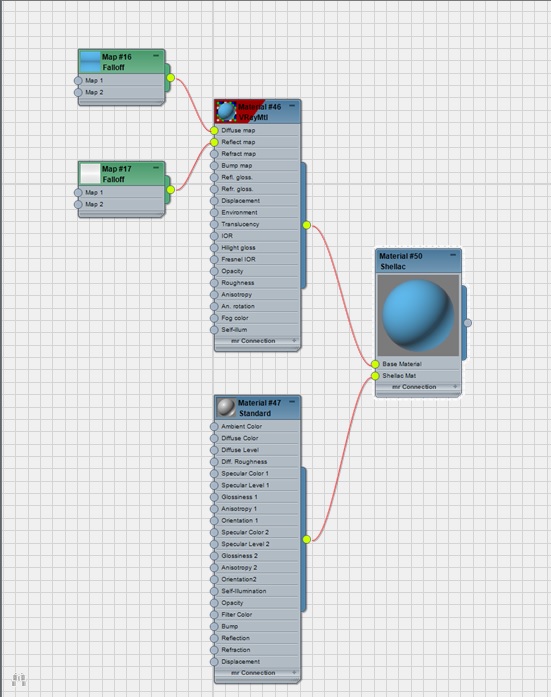551x697 pixels.
Task: Click the Glossiness 2 slot label
Action: click(x=240, y=556)
